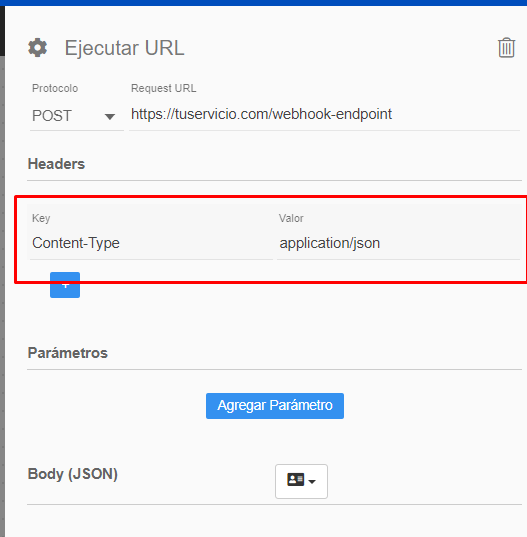The width and height of the screenshot is (527, 537).
Task: Open the POST protocol dropdown
Action: tap(76, 116)
